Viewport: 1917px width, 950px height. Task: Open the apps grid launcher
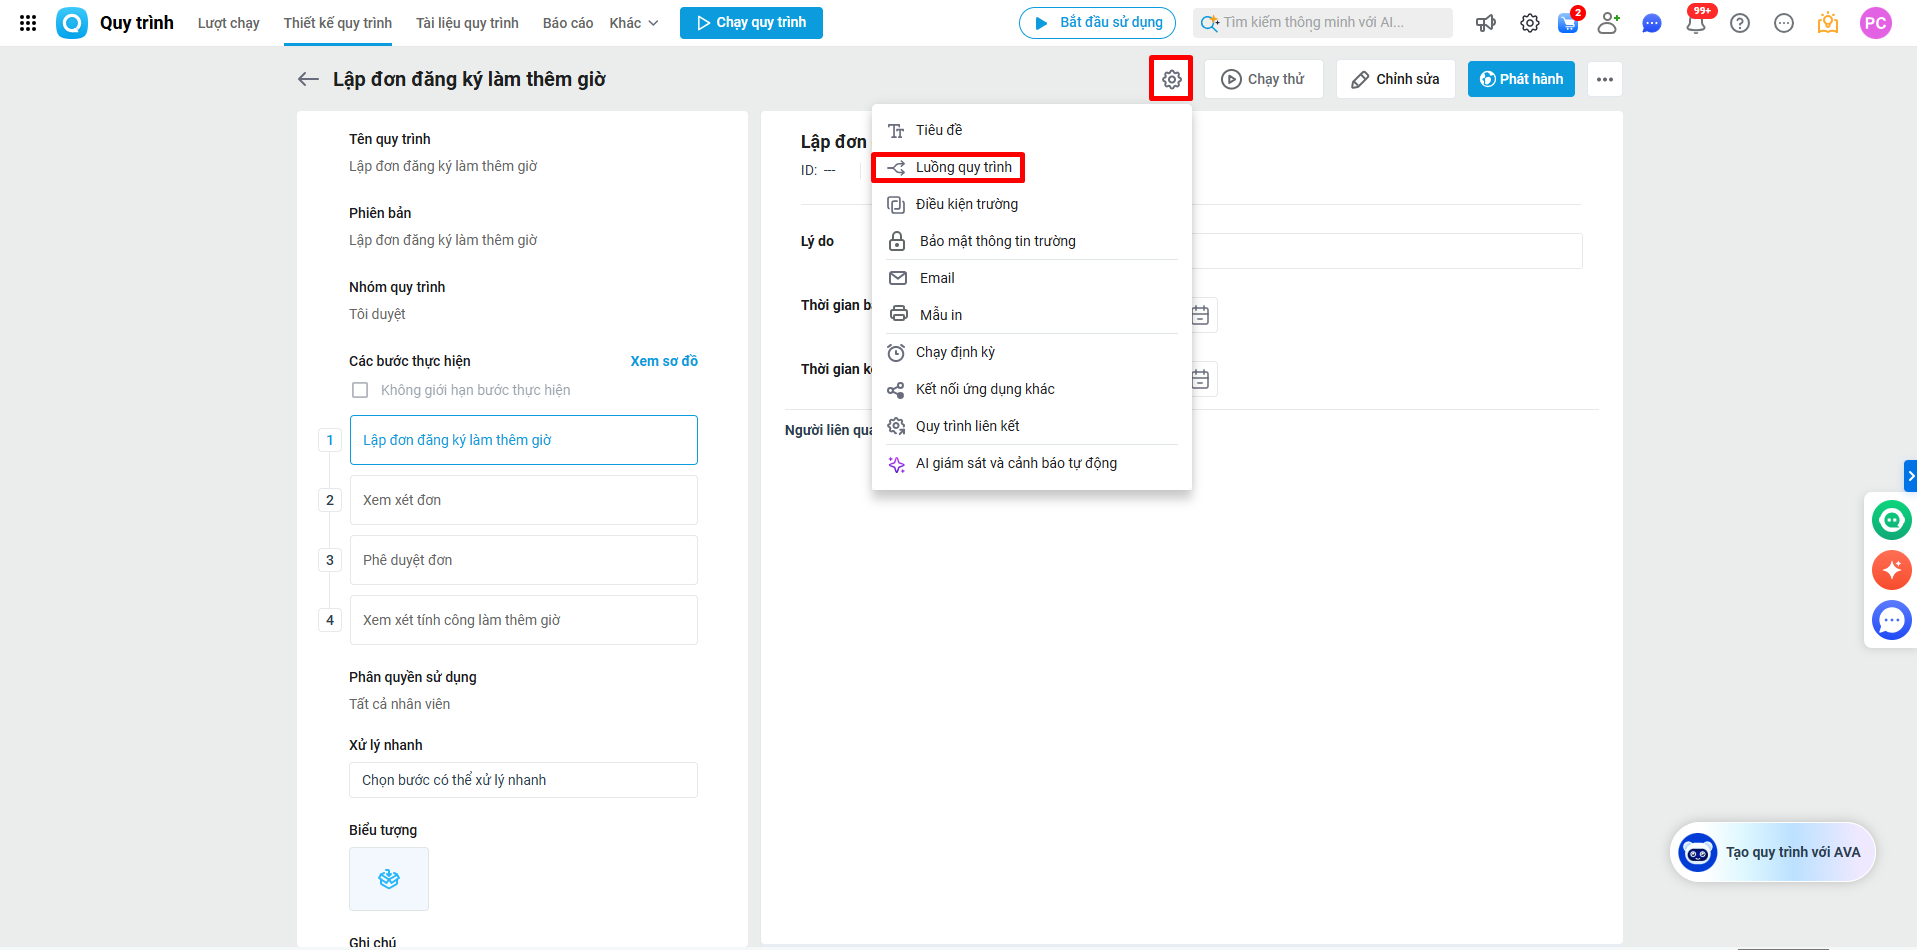28,23
